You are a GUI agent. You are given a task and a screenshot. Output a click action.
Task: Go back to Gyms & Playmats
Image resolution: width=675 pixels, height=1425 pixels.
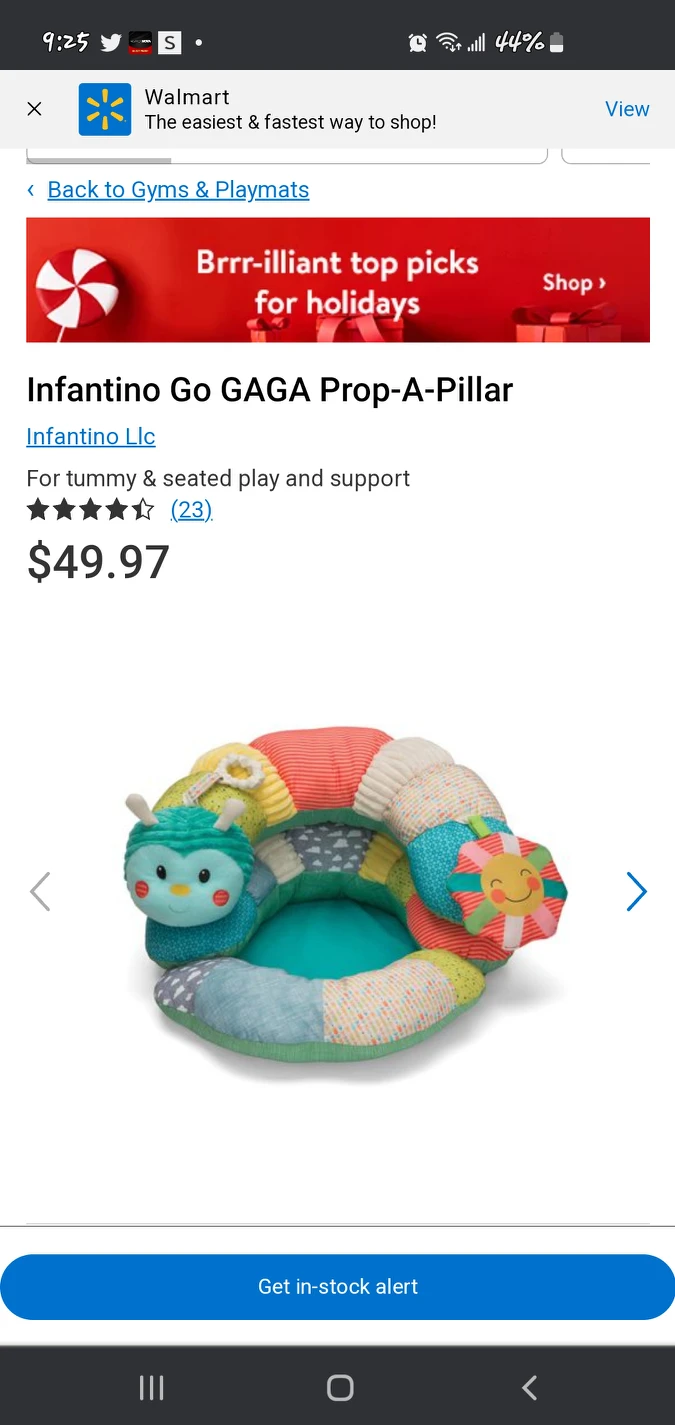click(x=178, y=190)
